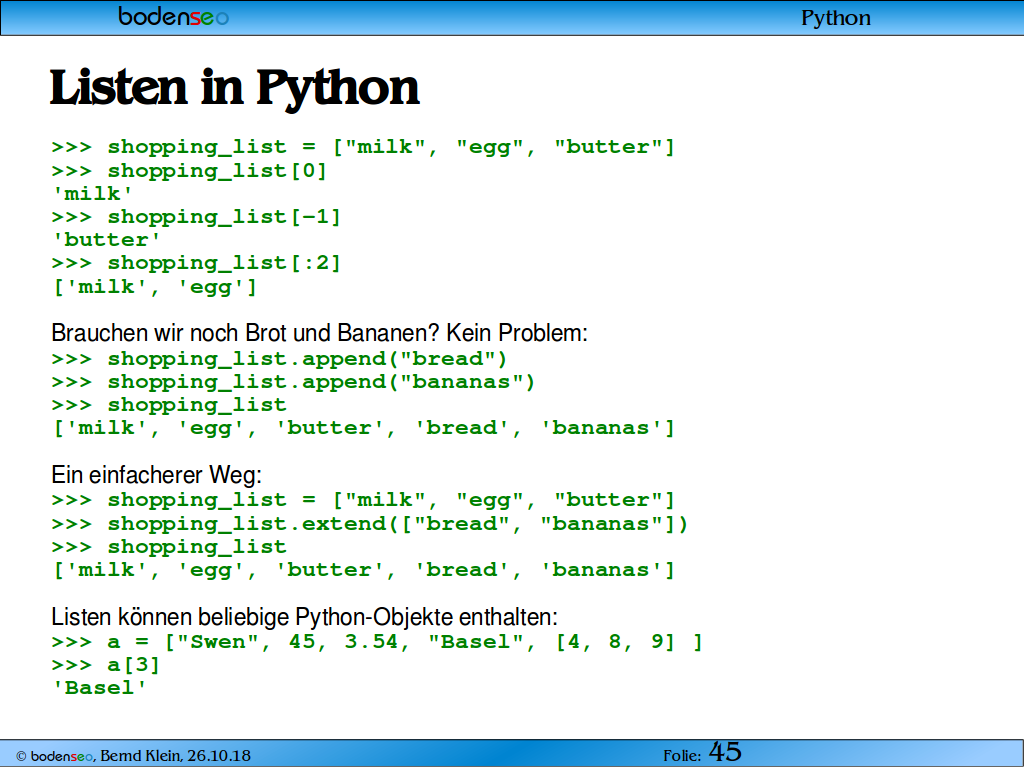Image resolution: width=1024 pixels, height=768 pixels.
Task: Click the line shopping_list.append("bread")
Action: coord(280,359)
